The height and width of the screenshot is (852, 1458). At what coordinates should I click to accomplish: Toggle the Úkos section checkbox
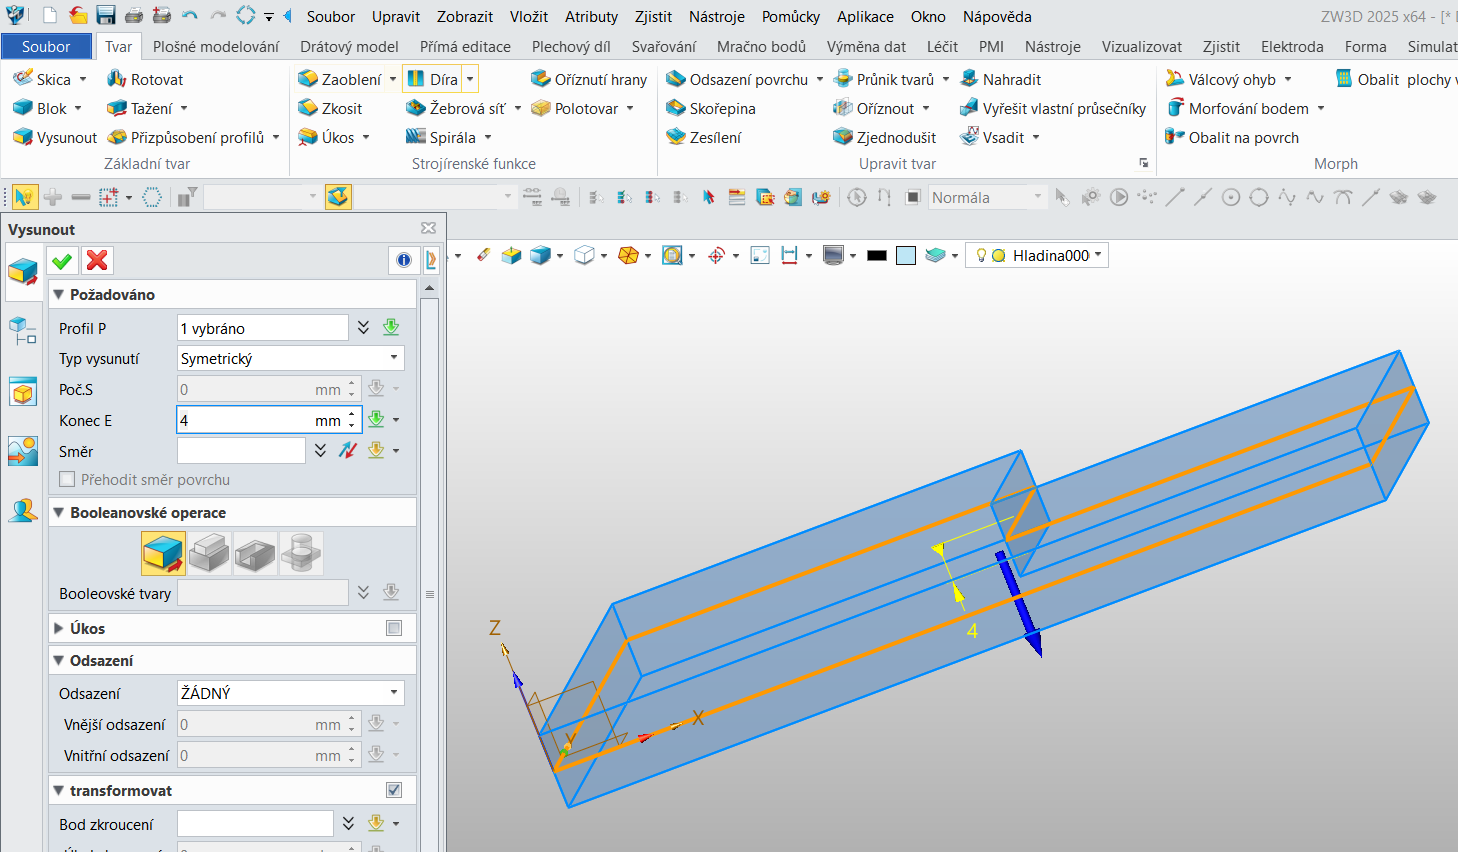tap(394, 628)
